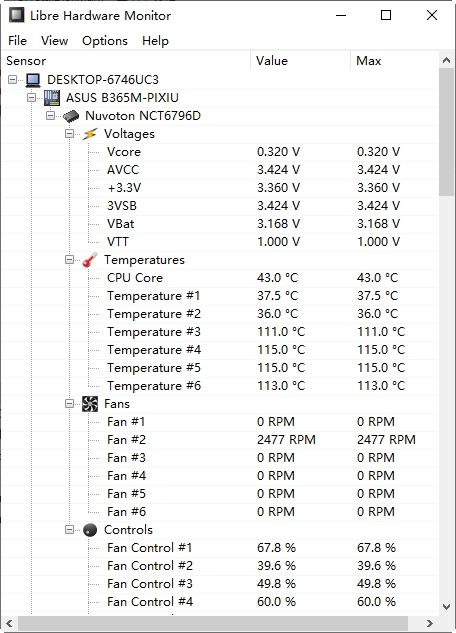The image size is (456, 633).
Task: Click the 43.0 °C value of CPU Core
Action: [277, 278]
